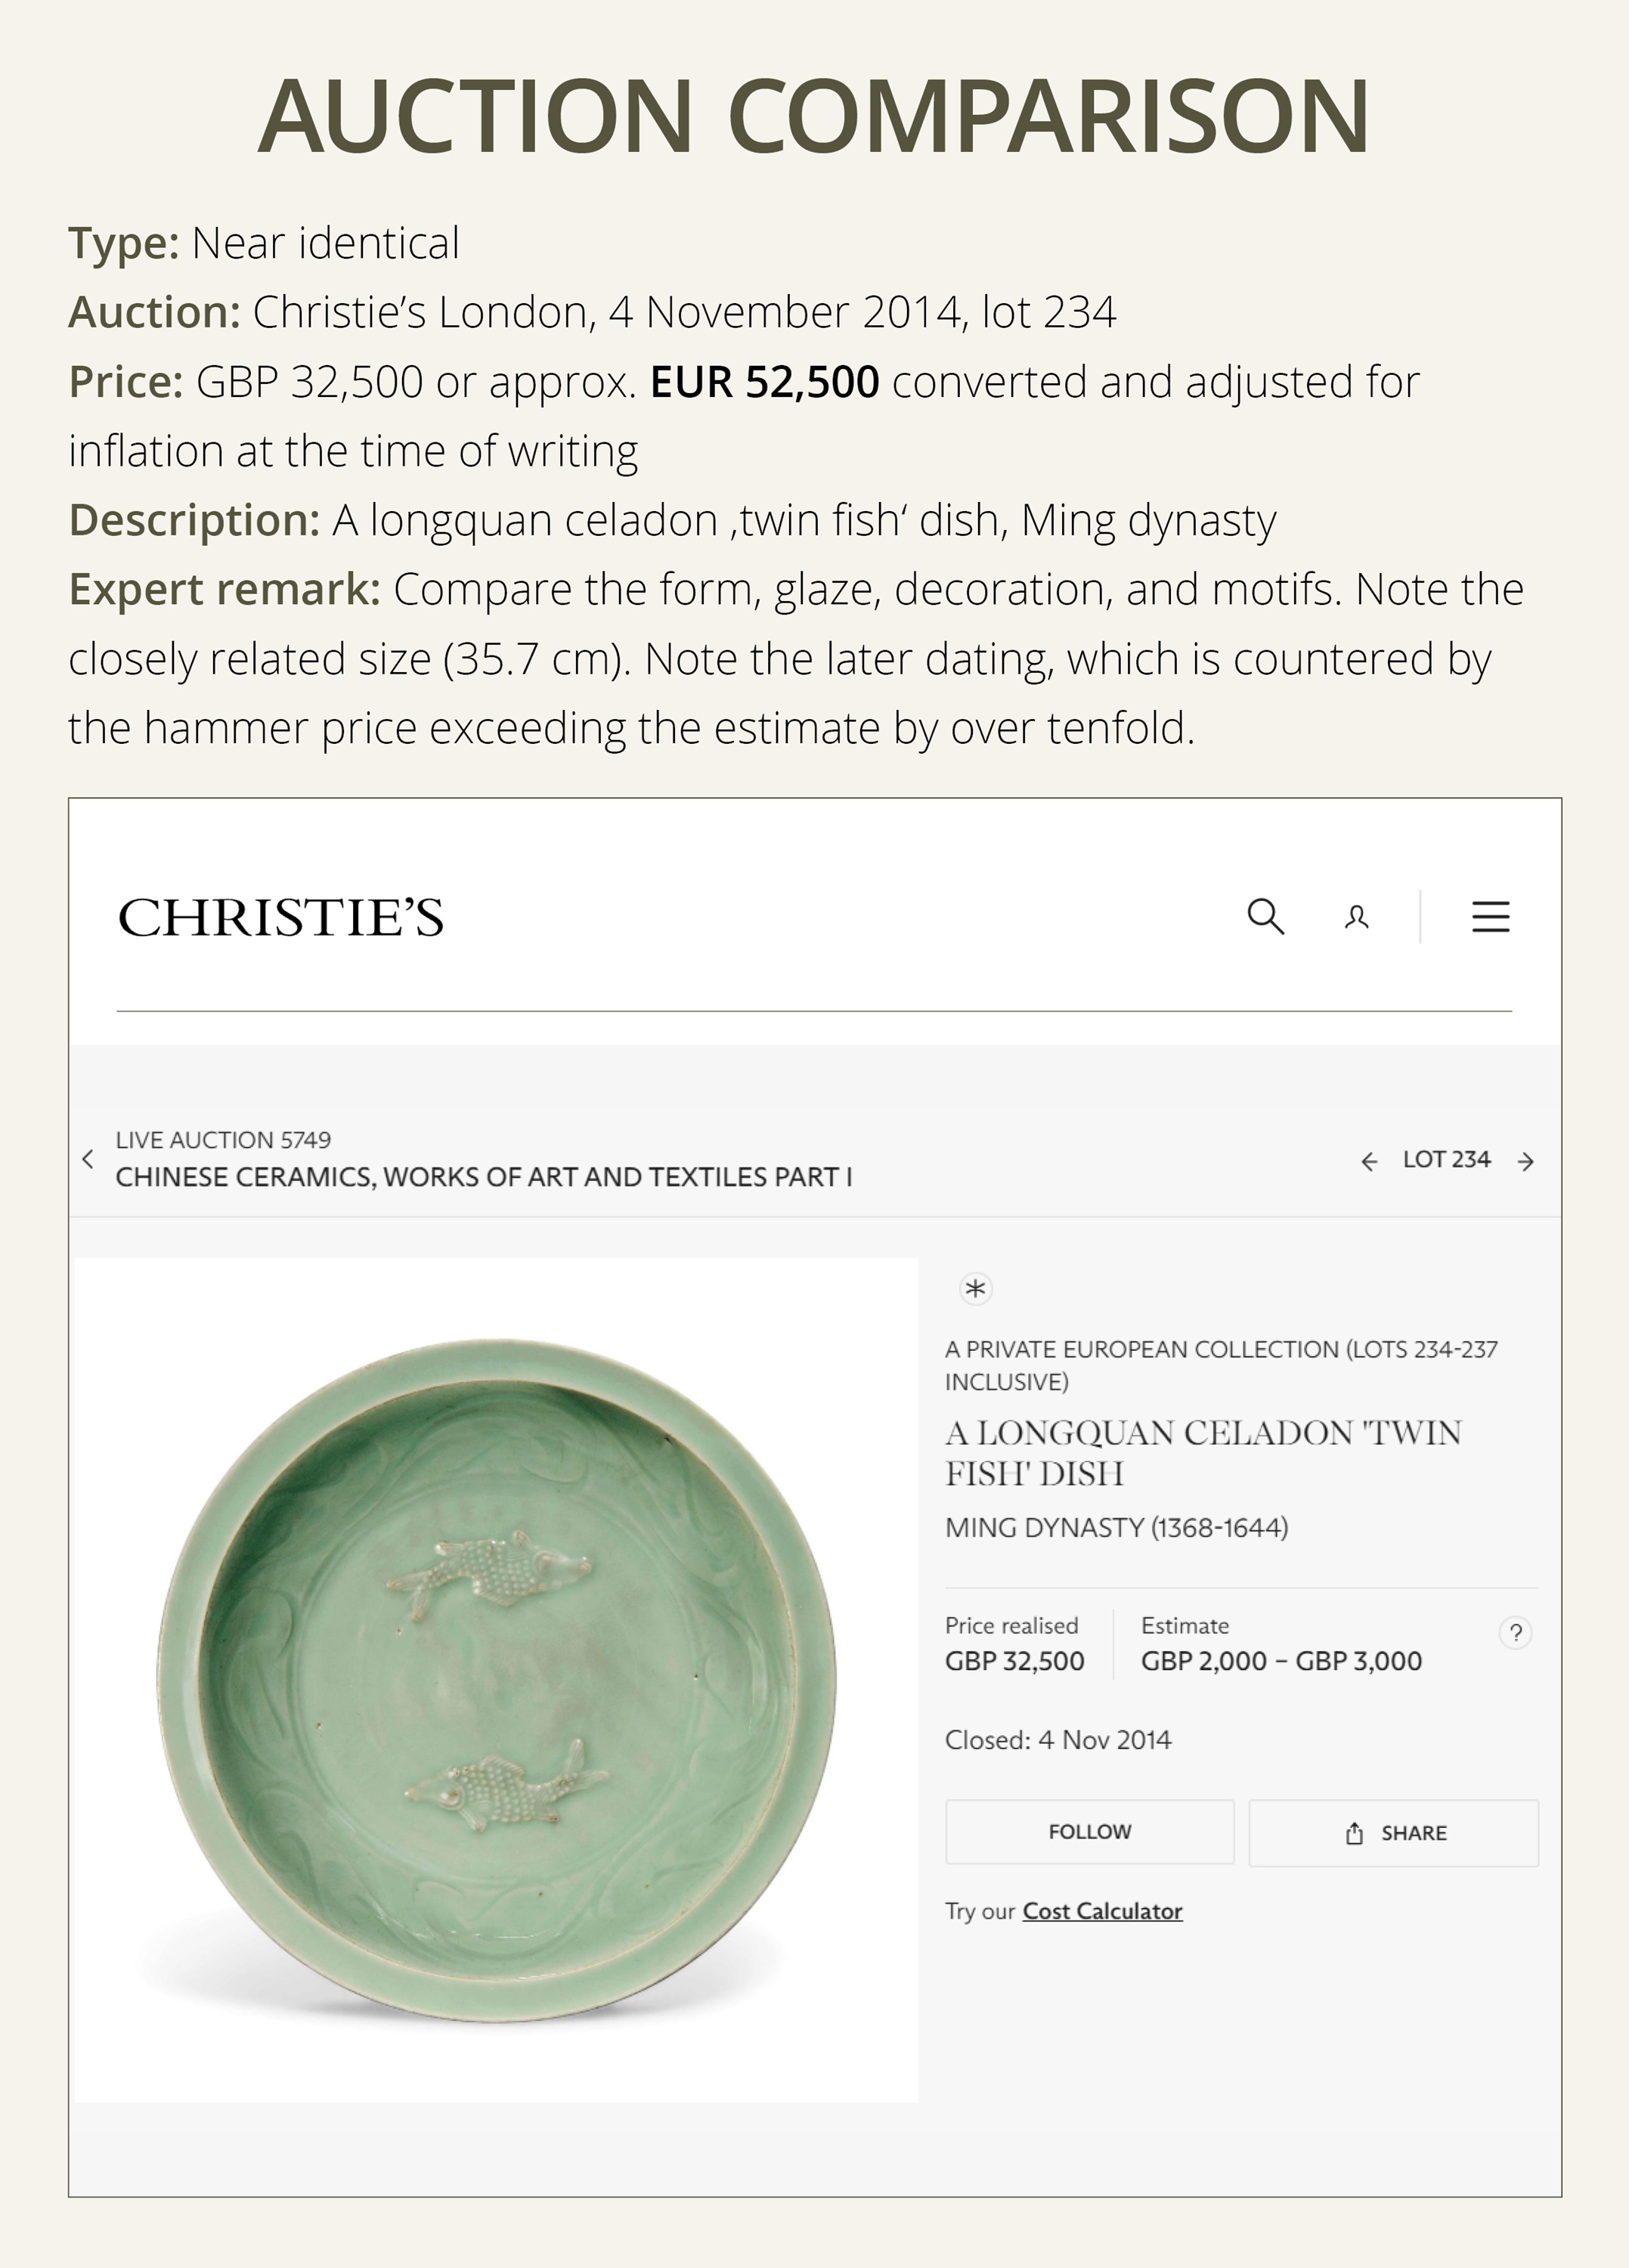The image size is (1629, 2268).
Task: Click the estimate help question mark icon
Action: [x=1515, y=1633]
